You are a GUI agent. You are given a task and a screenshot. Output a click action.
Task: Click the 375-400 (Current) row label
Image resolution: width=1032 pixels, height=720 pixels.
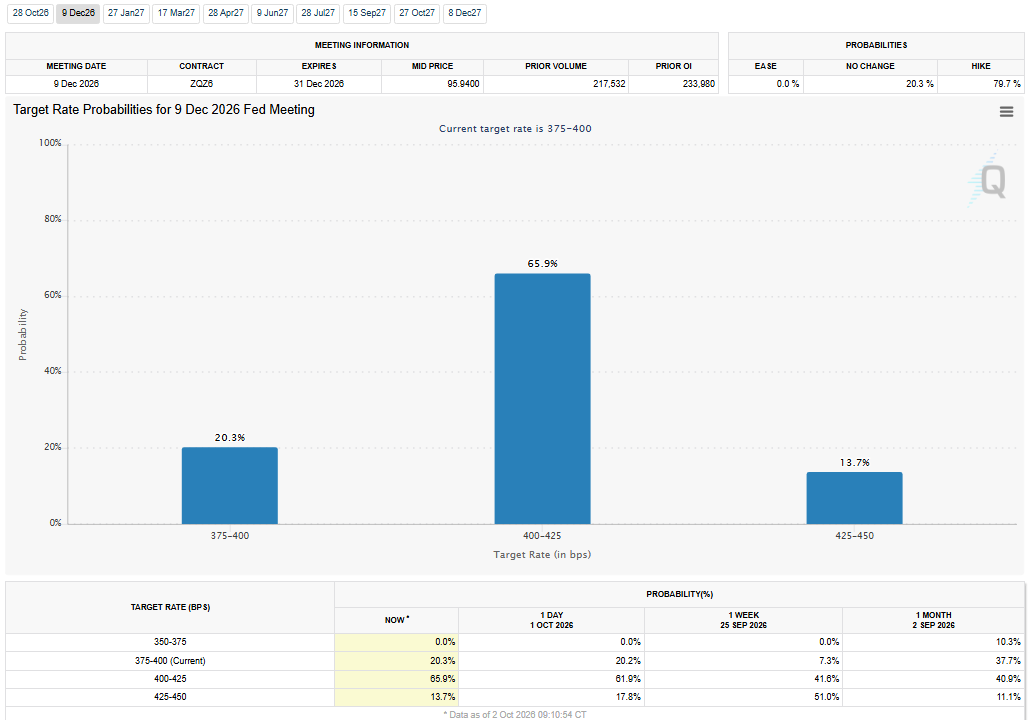pyautogui.click(x=170, y=661)
